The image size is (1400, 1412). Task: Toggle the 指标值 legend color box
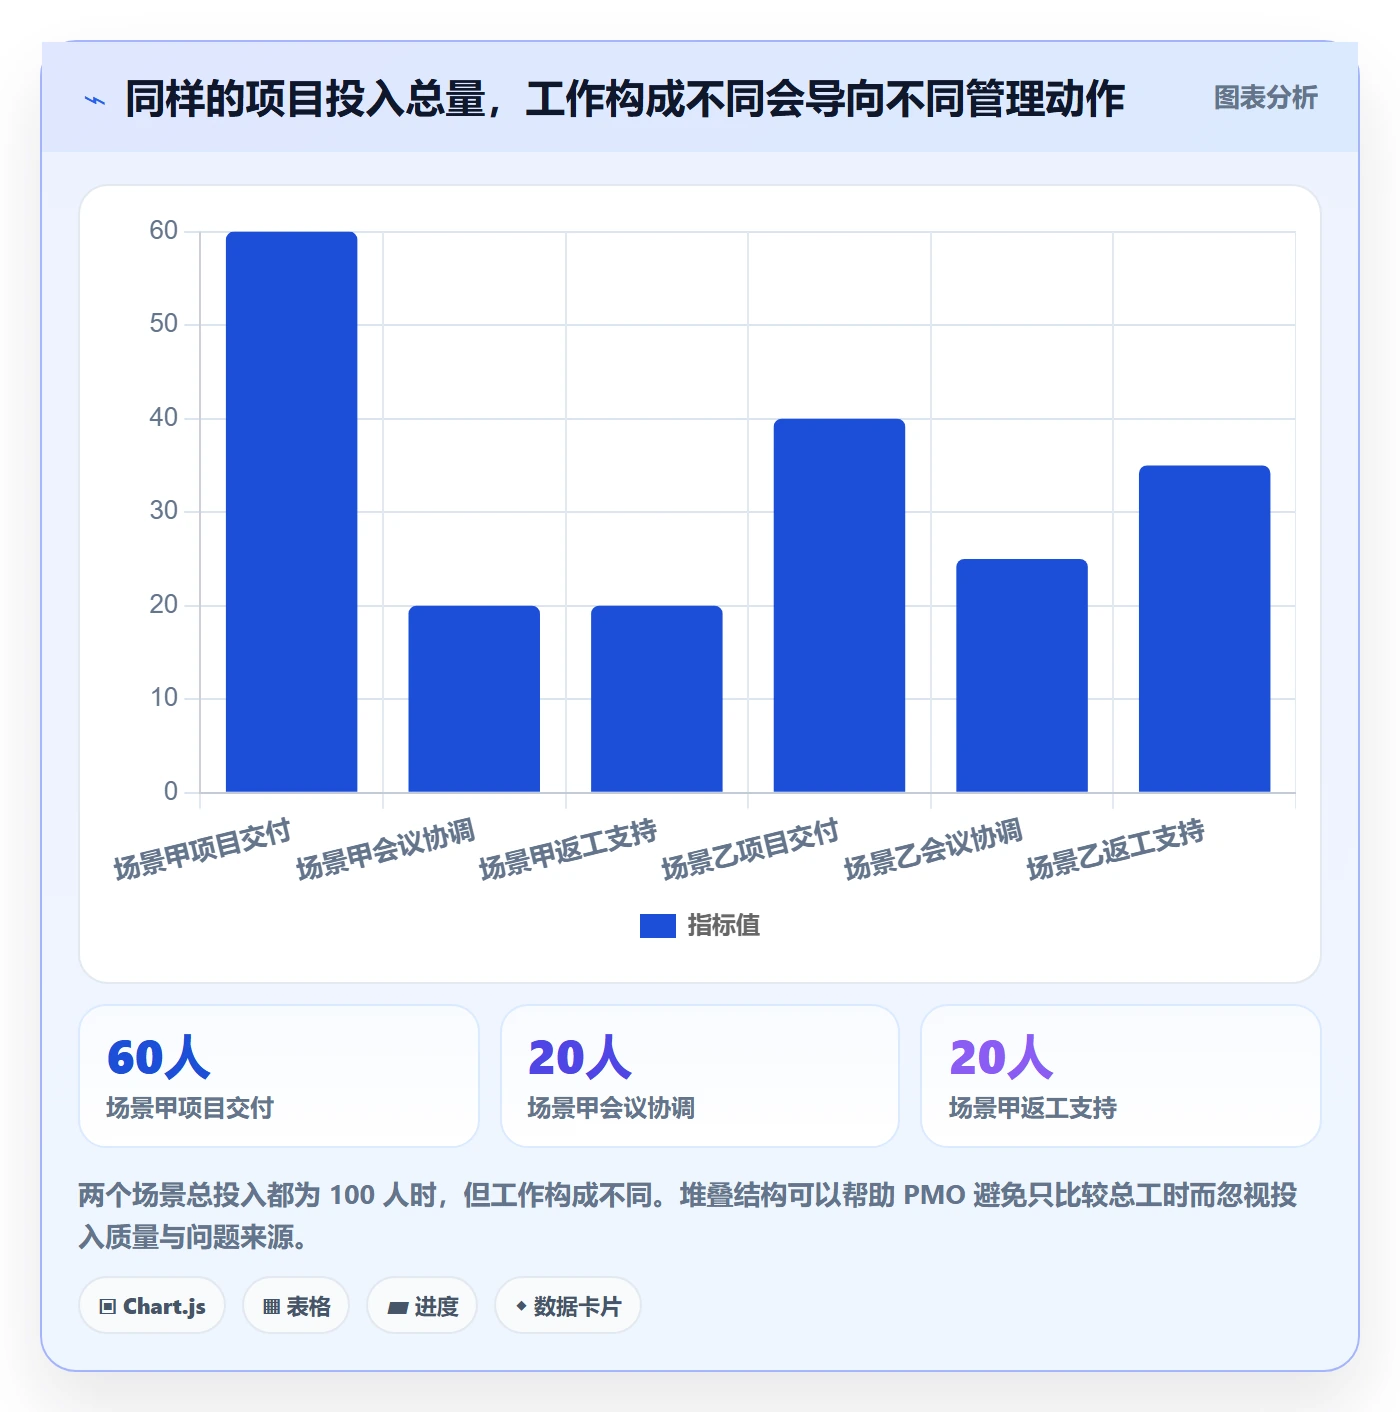click(x=657, y=926)
